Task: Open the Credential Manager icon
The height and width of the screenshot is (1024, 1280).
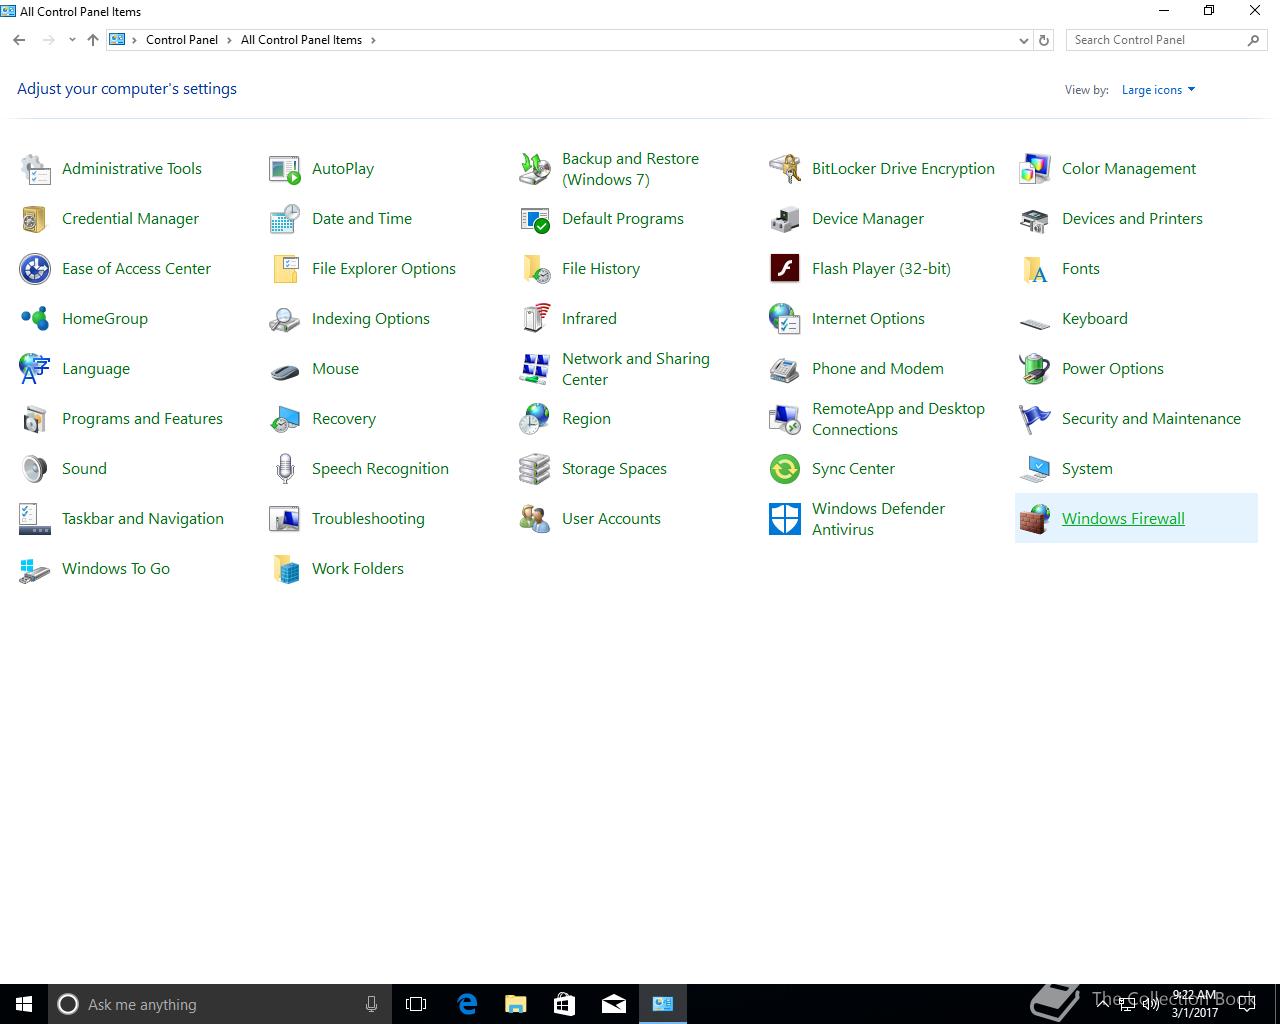Action: tap(35, 219)
